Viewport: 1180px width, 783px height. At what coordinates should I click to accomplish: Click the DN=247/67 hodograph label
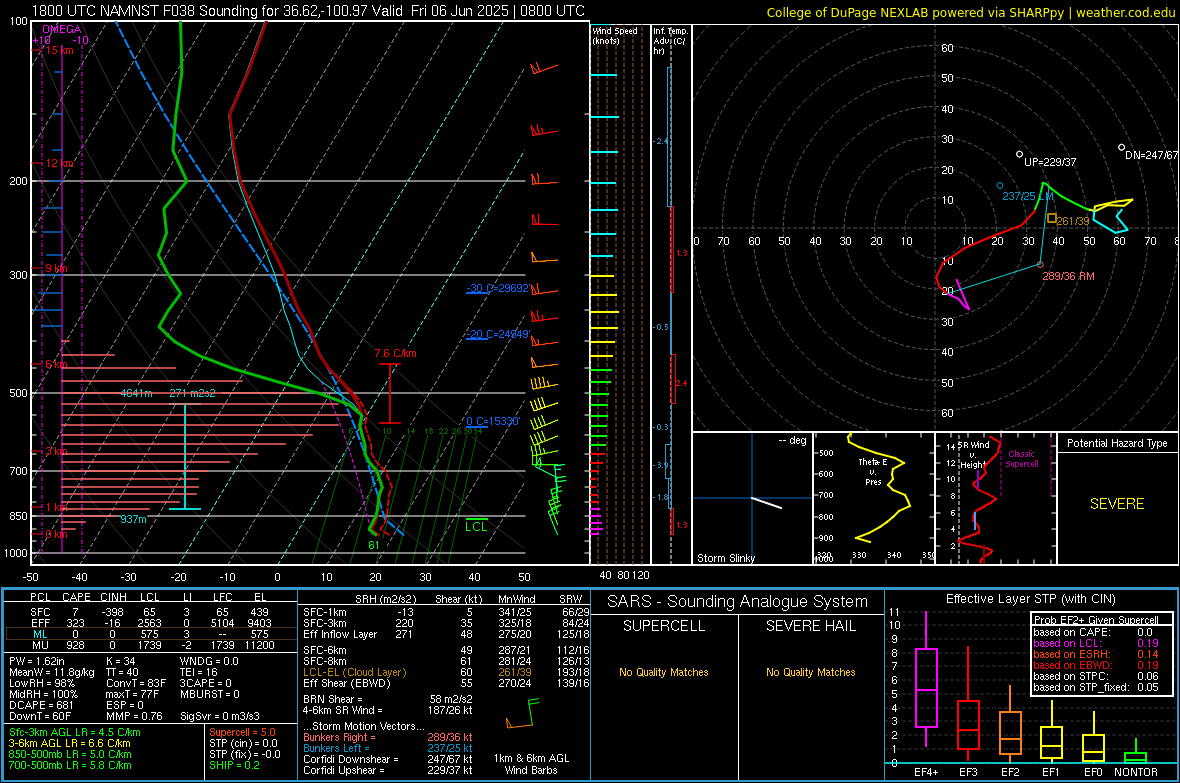(1151, 155)
